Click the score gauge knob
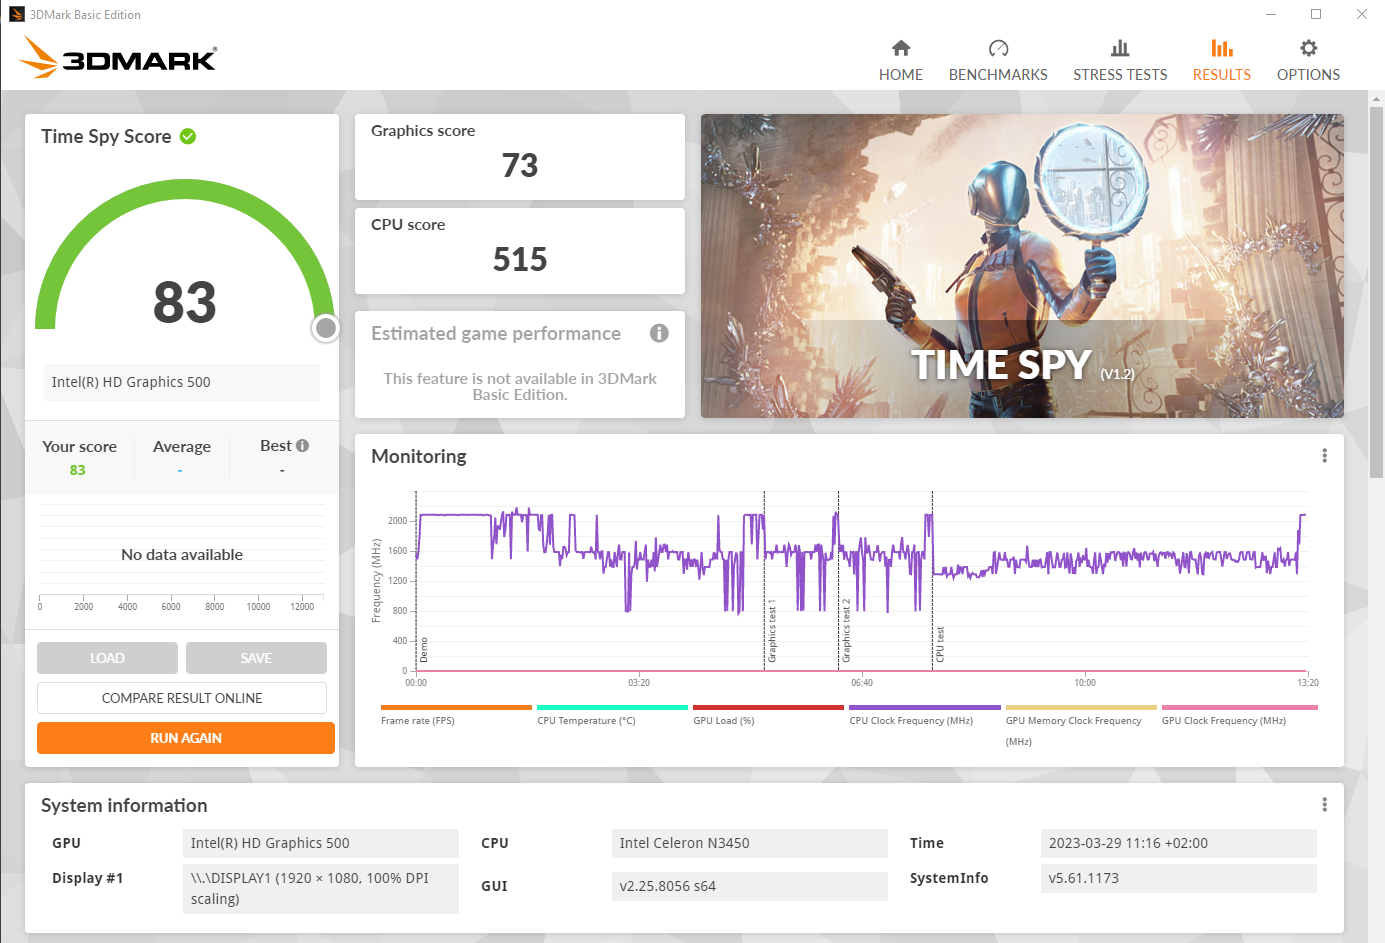Screen dimensions: 1385x943 [326, 328]
